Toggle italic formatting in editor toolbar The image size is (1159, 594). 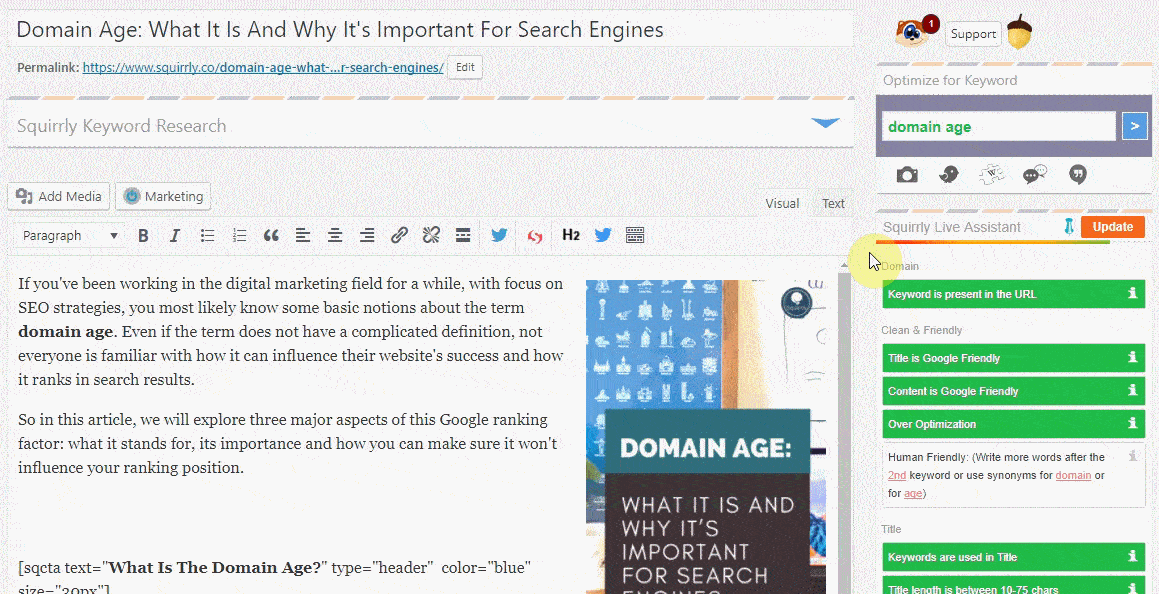[174, 236]
